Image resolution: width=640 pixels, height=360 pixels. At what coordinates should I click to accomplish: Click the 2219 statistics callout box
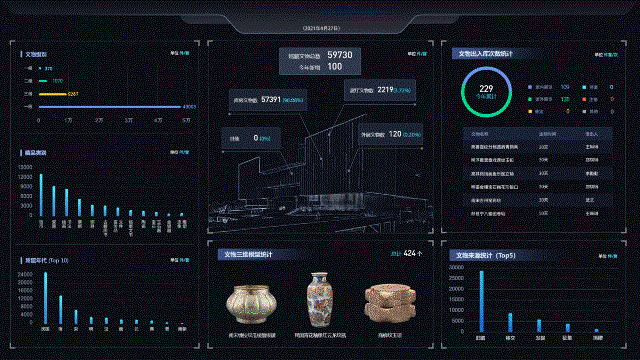coord(380,90)
